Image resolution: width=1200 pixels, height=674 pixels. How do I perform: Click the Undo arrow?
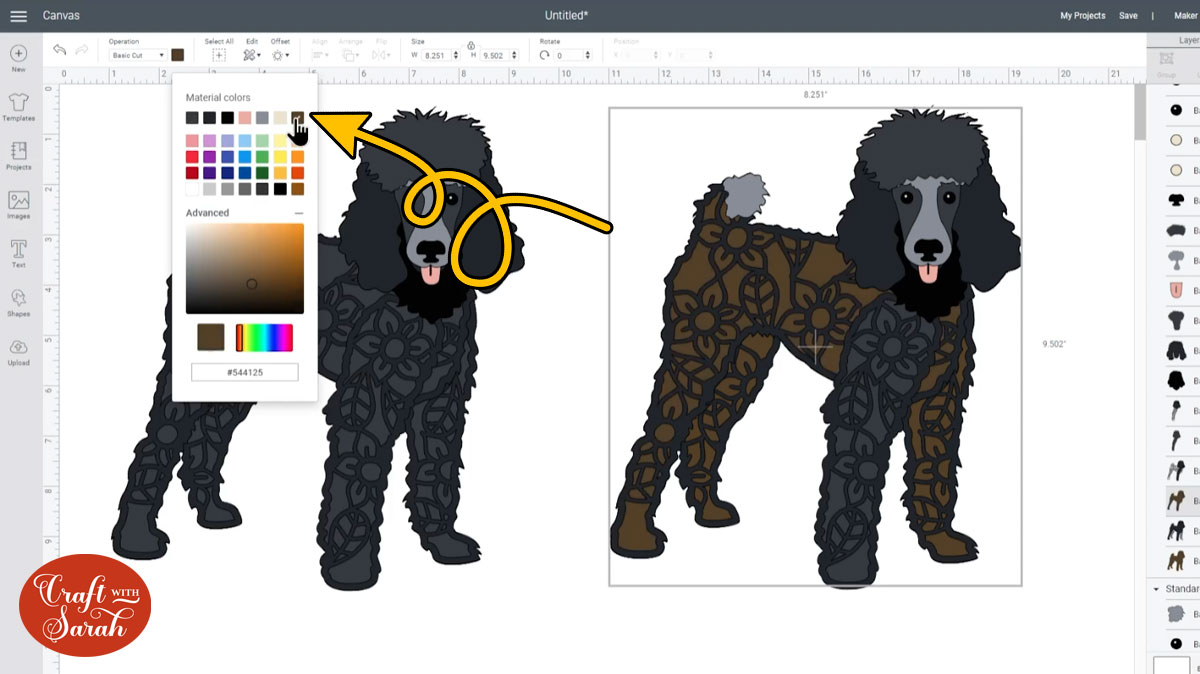point(60,50)
